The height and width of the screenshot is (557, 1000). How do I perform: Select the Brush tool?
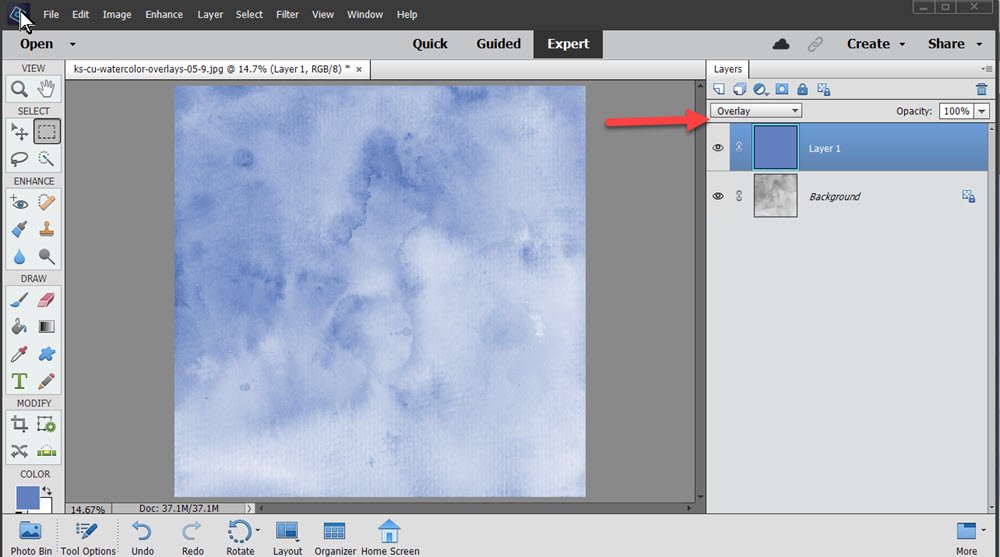click(19, 300)
